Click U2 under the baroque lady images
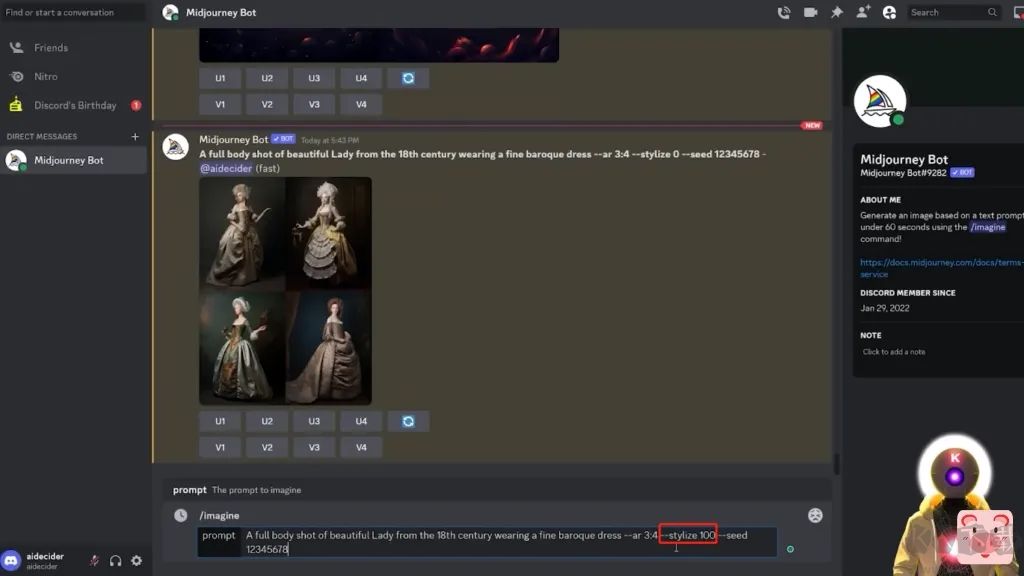Image resolution: width=1024 pixels, height=576 pixels. coord(267,421)
